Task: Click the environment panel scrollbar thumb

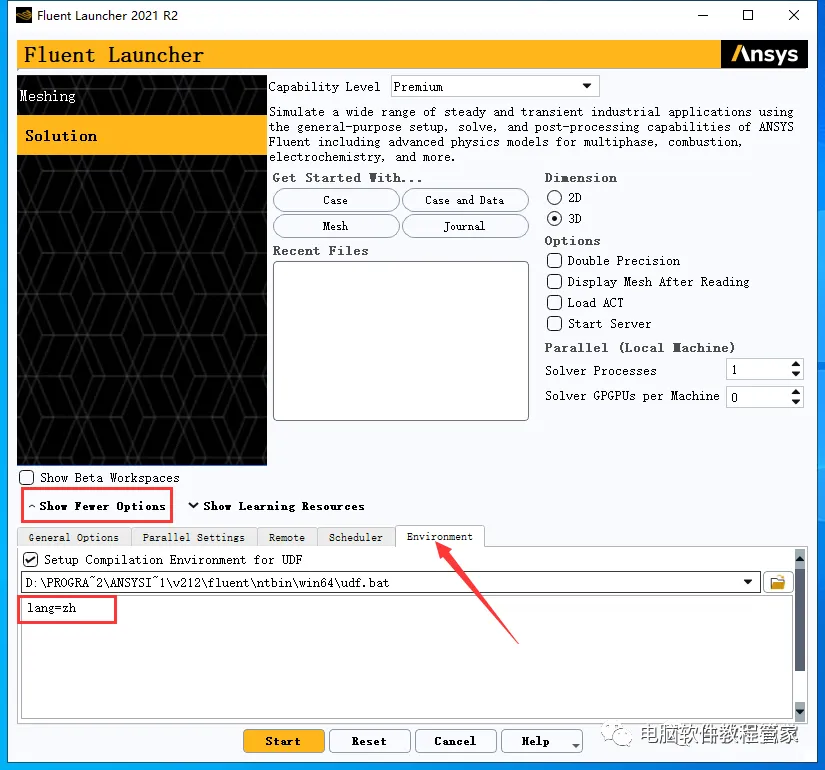Action: (800, 619)
